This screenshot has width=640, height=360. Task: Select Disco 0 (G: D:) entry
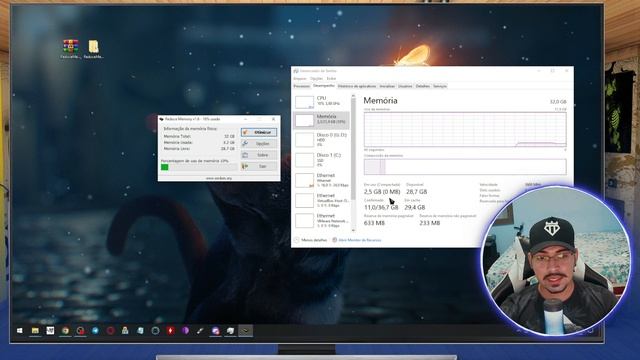coord(322,140)
